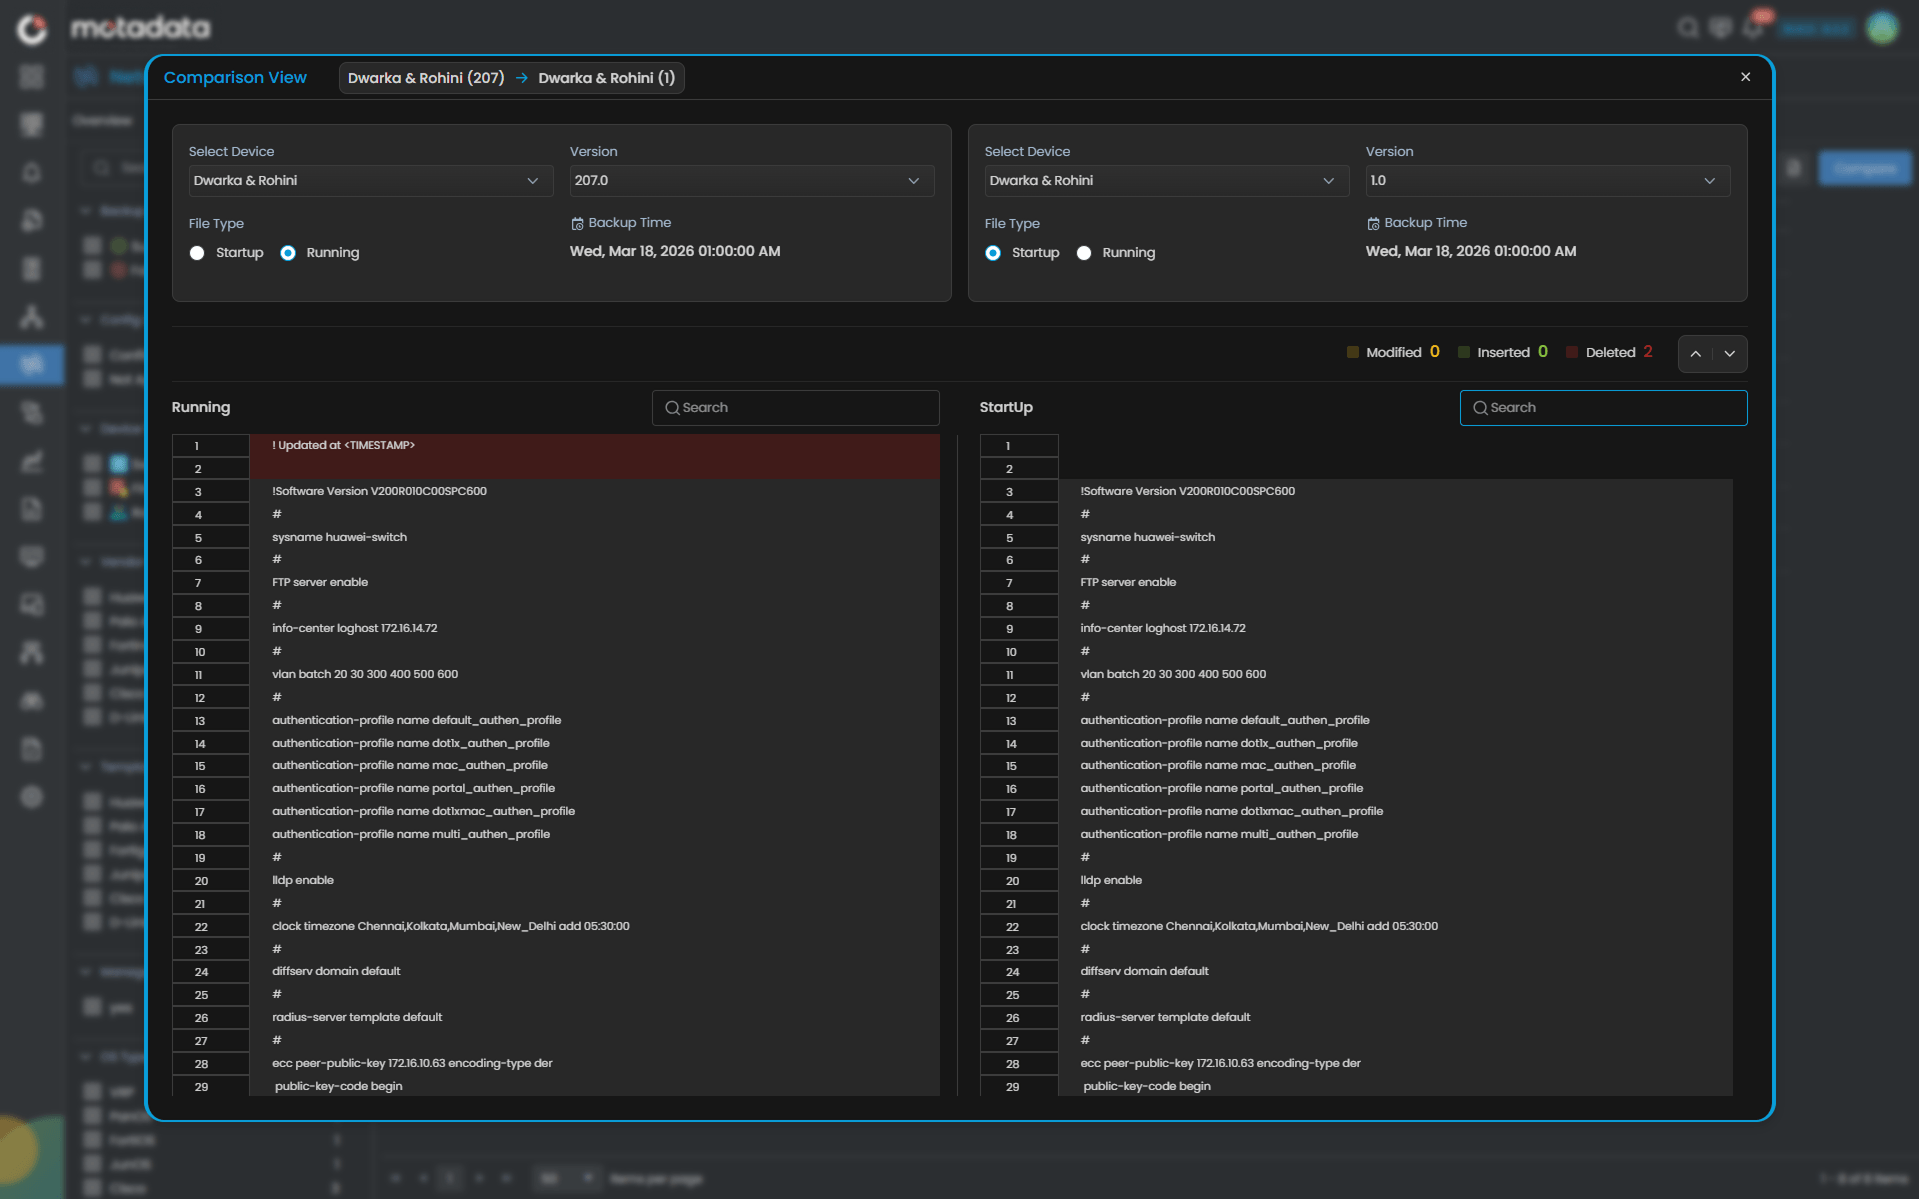Click the magnifier icon in Running search
Image resolution: width=1919 pixels, height=1199 pixels.
pos(672,408)
